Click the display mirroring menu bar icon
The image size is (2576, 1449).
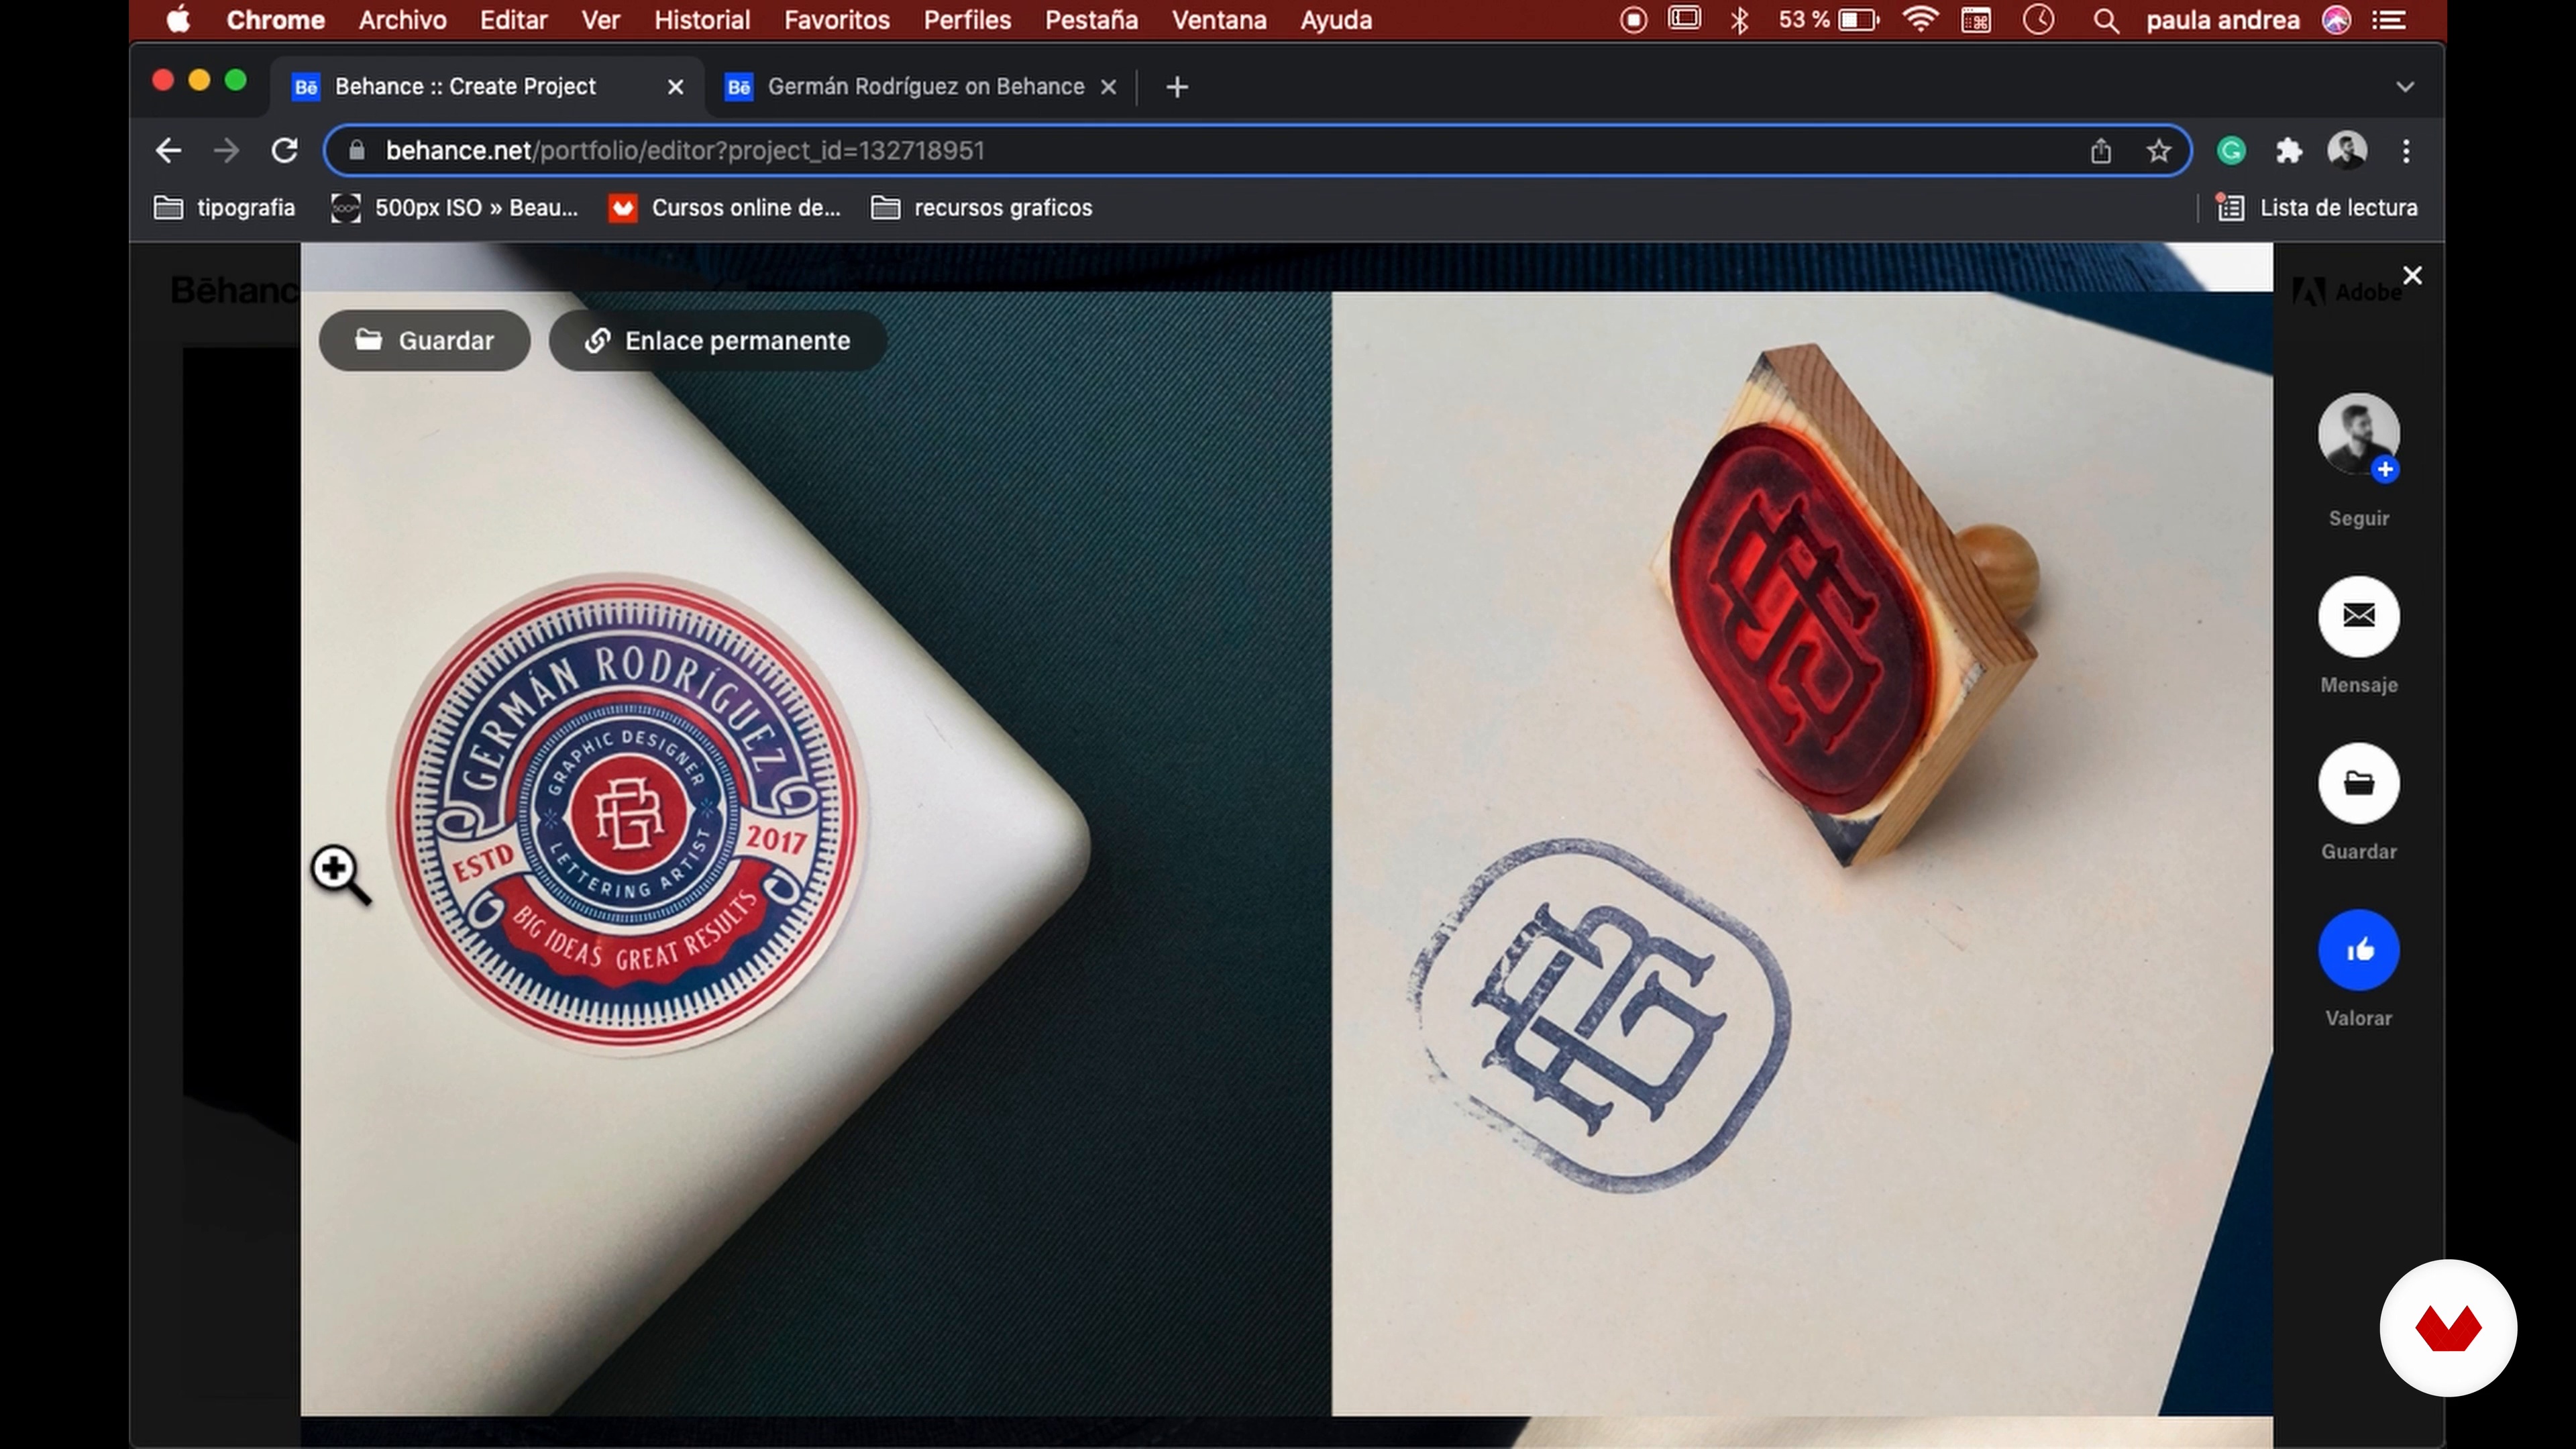point(1685,19)
